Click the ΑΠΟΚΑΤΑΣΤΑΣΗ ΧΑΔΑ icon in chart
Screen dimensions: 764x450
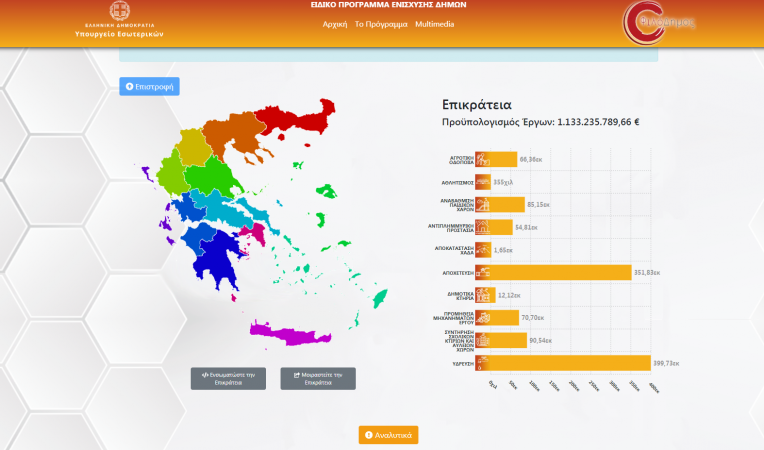click(482, 249)
